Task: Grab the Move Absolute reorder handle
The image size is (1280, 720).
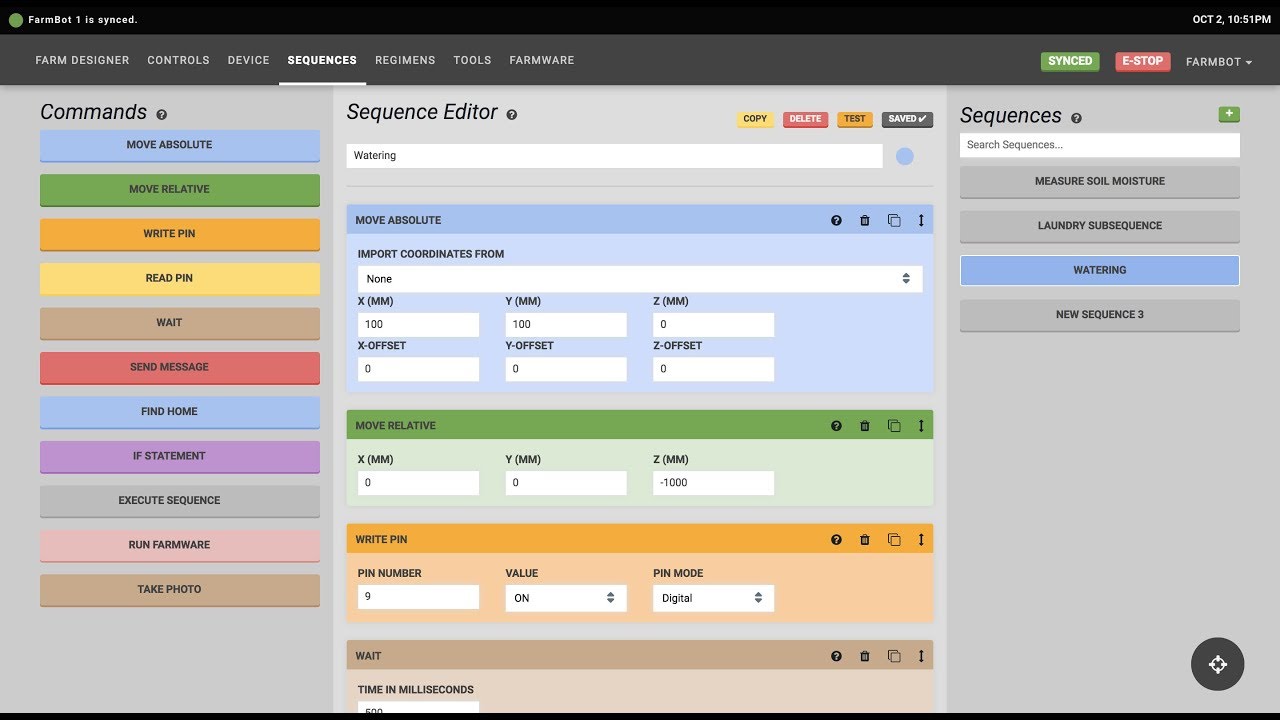Action: point(921,220)
